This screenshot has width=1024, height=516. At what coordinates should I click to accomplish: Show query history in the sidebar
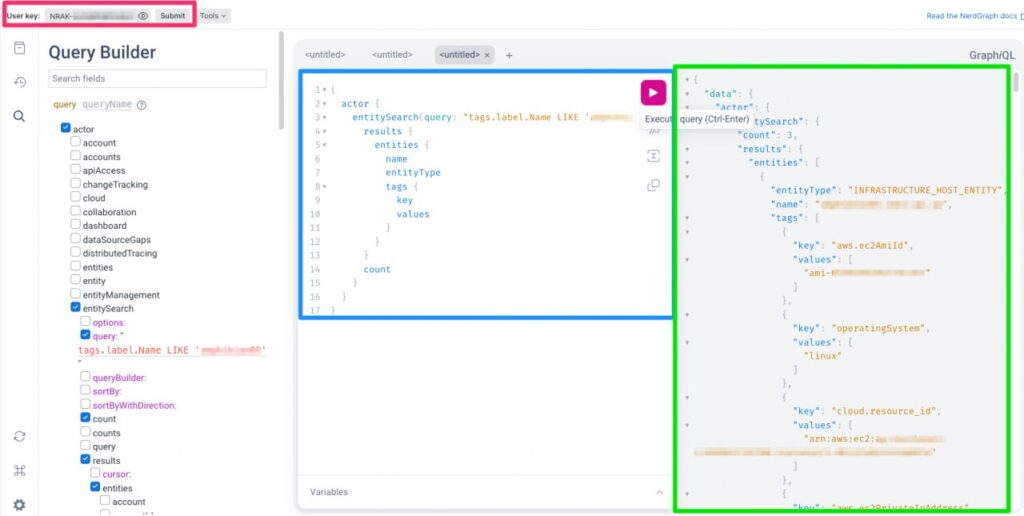tap(19, 82)
